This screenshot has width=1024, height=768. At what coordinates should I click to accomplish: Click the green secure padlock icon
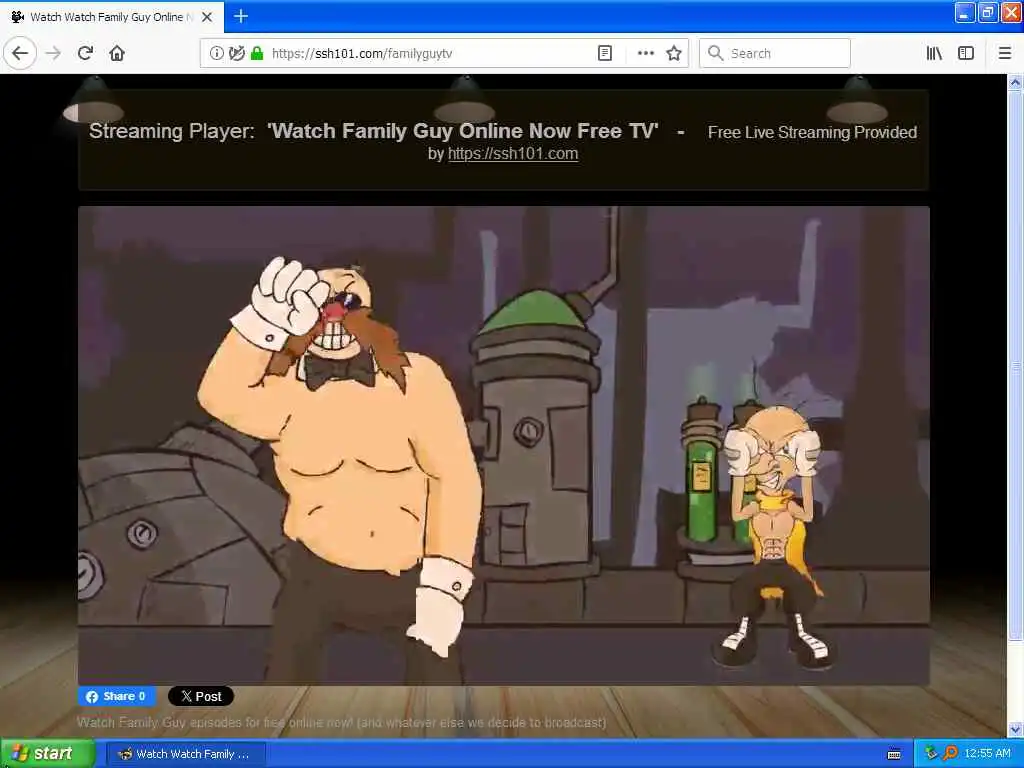point(257,54)
